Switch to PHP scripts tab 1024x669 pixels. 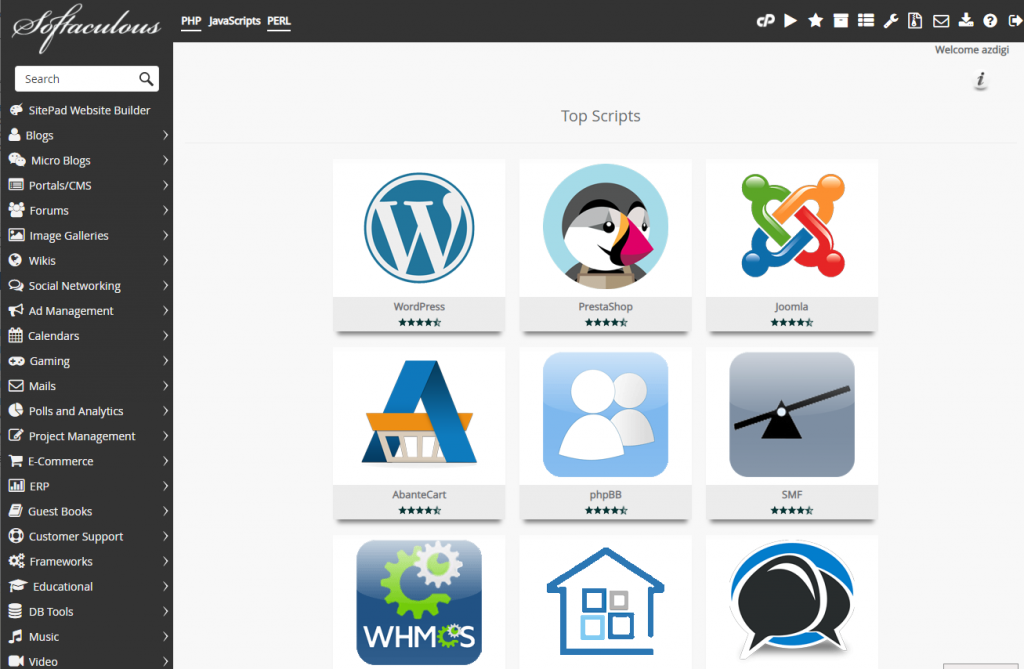191,21
